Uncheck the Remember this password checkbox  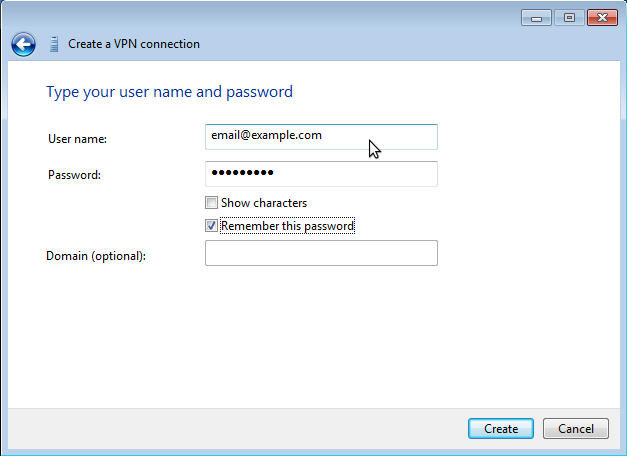point(211,226)
